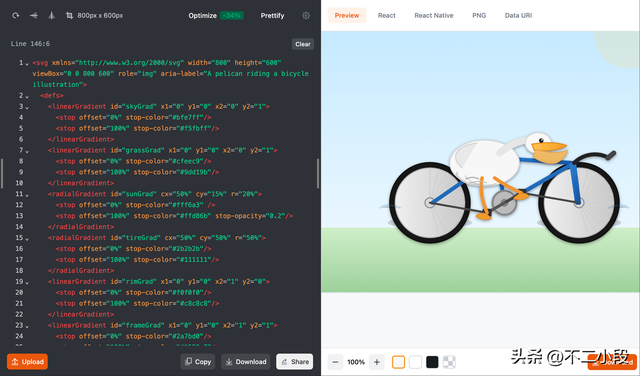Fold the skyGrad linearGradient at line 3

27,107
